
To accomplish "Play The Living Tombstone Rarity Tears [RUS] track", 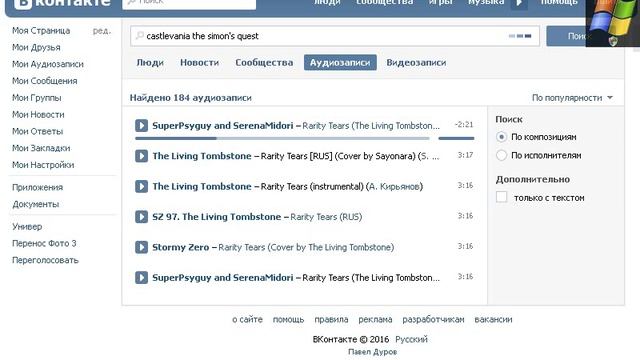I will point(141,156).
